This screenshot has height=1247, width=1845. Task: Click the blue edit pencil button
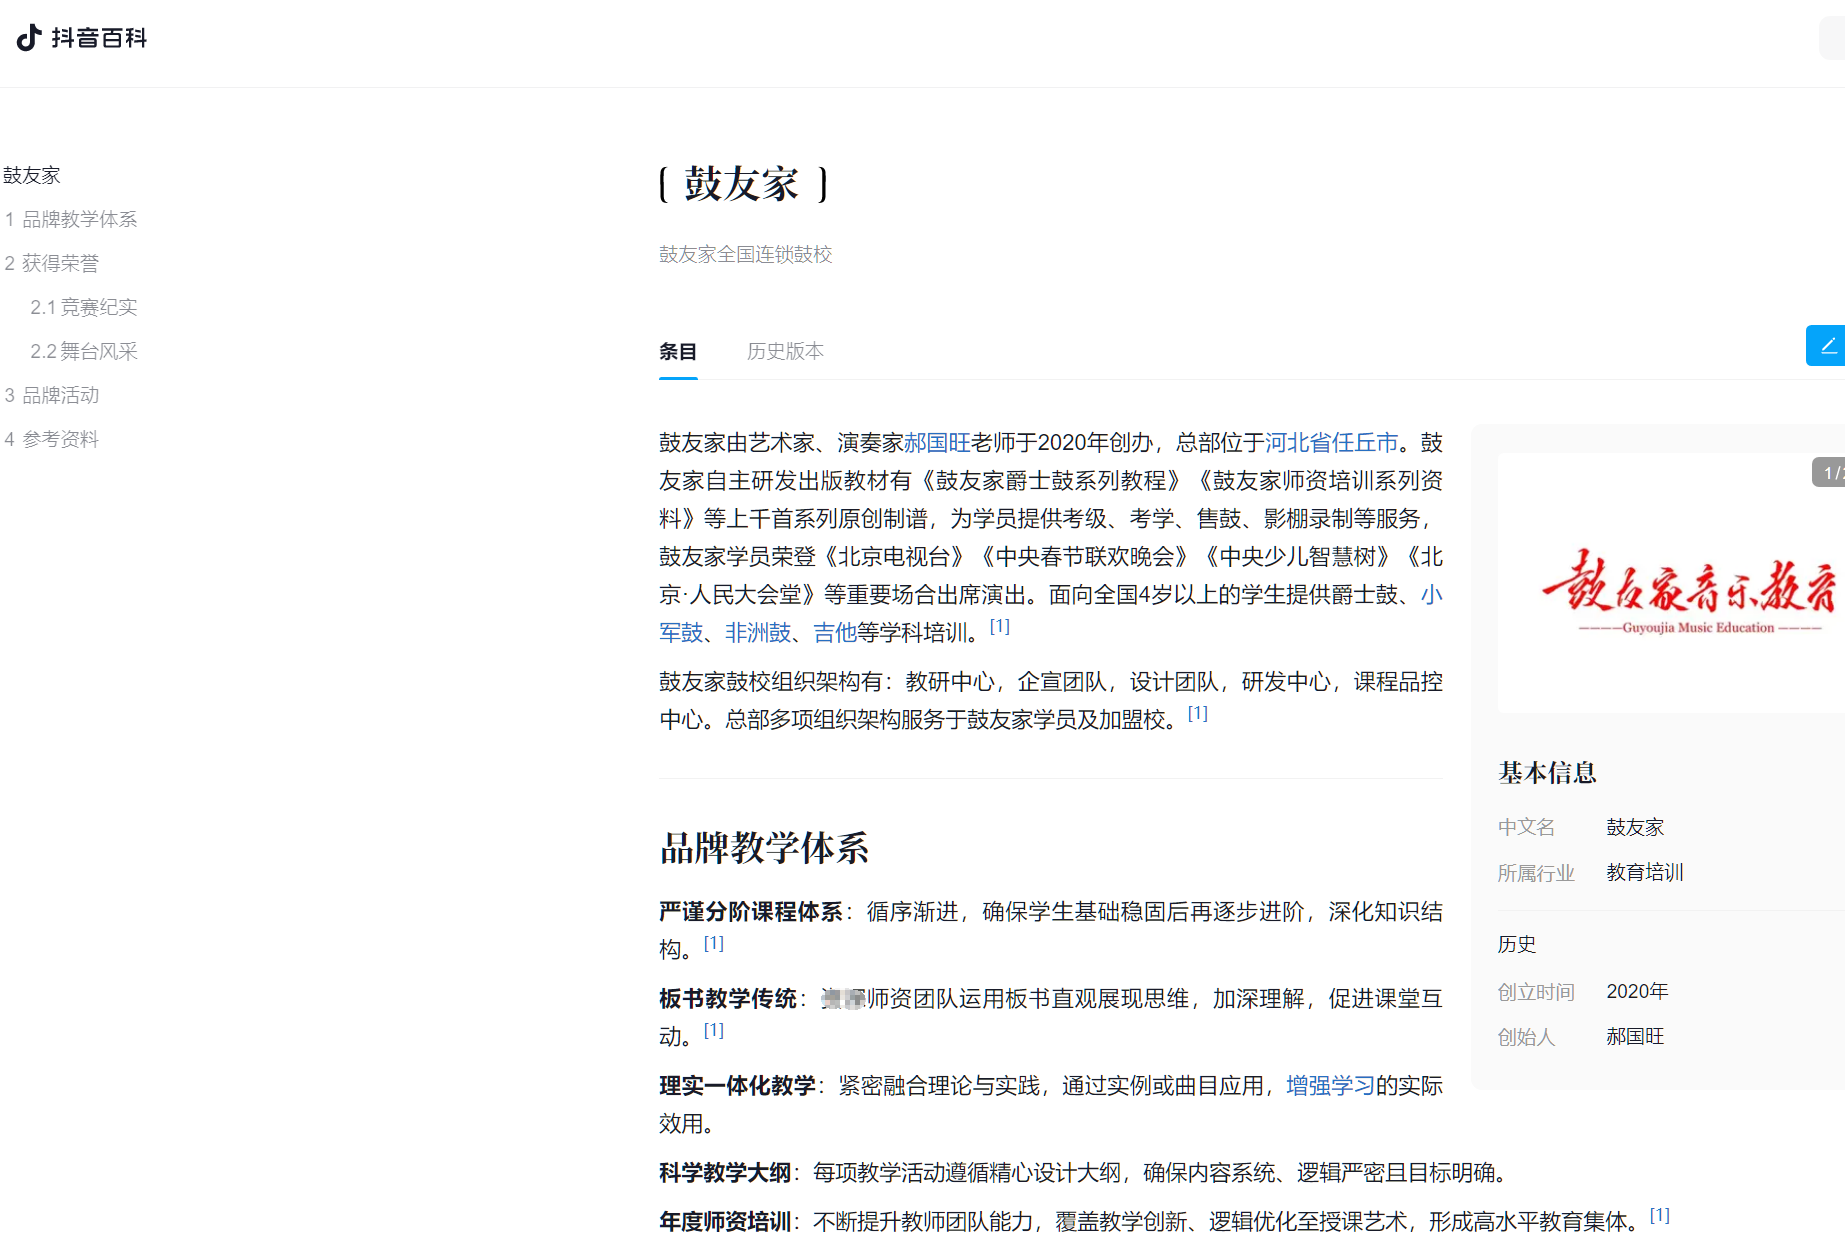(x=1826, y=346)
